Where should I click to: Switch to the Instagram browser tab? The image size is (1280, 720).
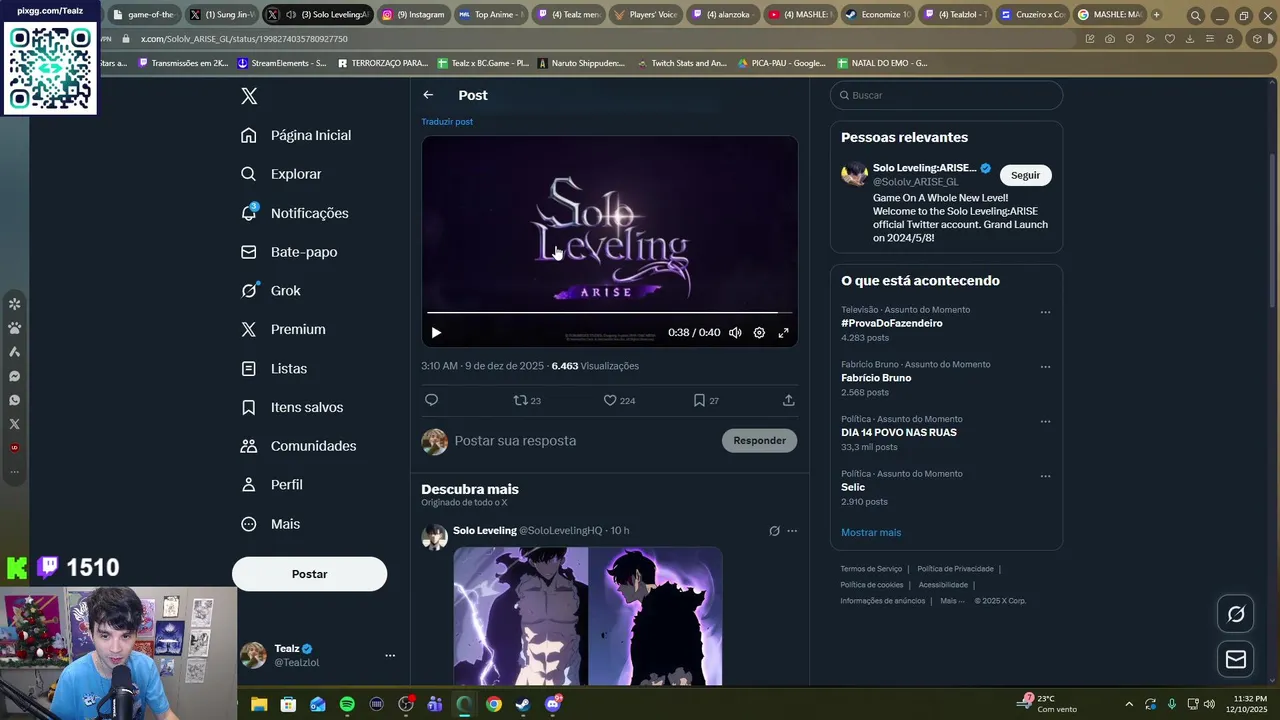413,15
